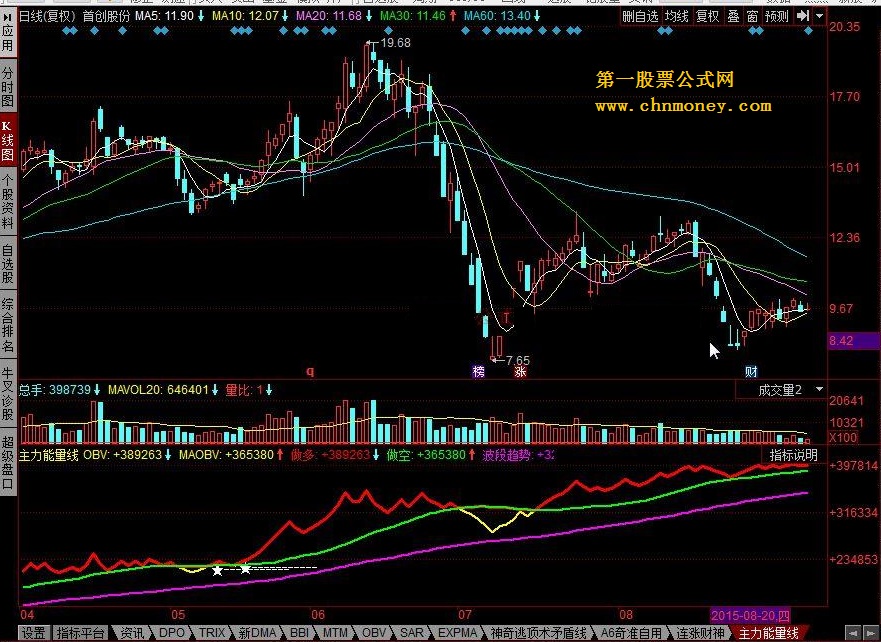Click the 2015-08-20 date label on timeline
The height and width of the screenshot is (642, 881).
[x=751, y=615]
